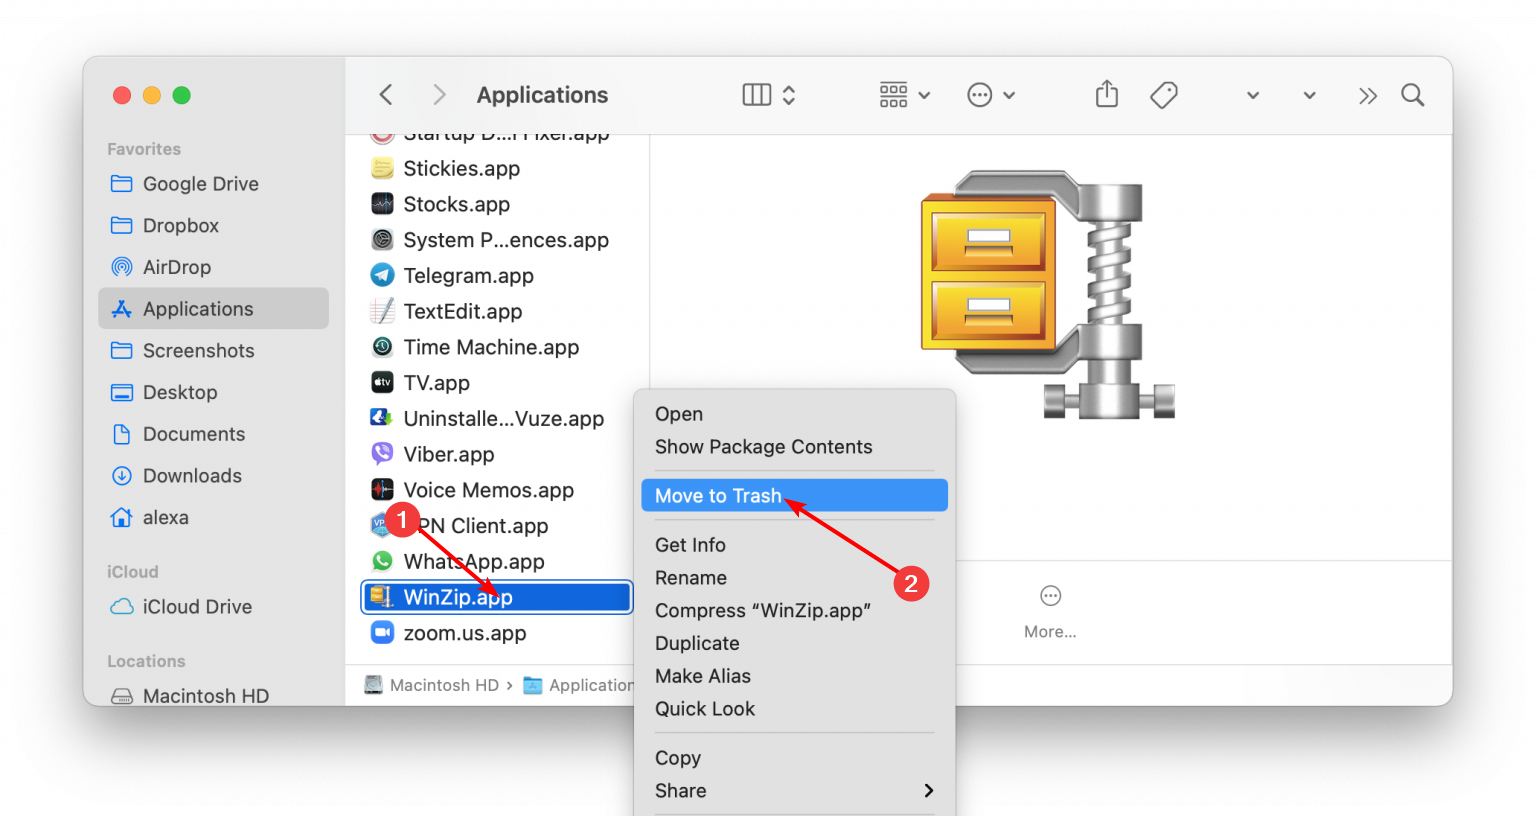Click the Stickies.app icon
Screen dimensions: 1536x816
coord(382,168)
